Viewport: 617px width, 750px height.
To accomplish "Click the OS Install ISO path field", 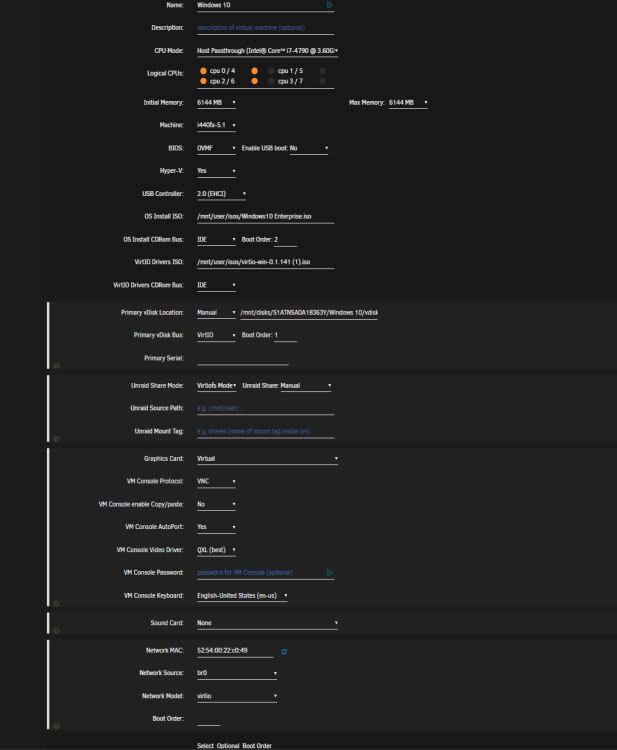I will point(265,217).
